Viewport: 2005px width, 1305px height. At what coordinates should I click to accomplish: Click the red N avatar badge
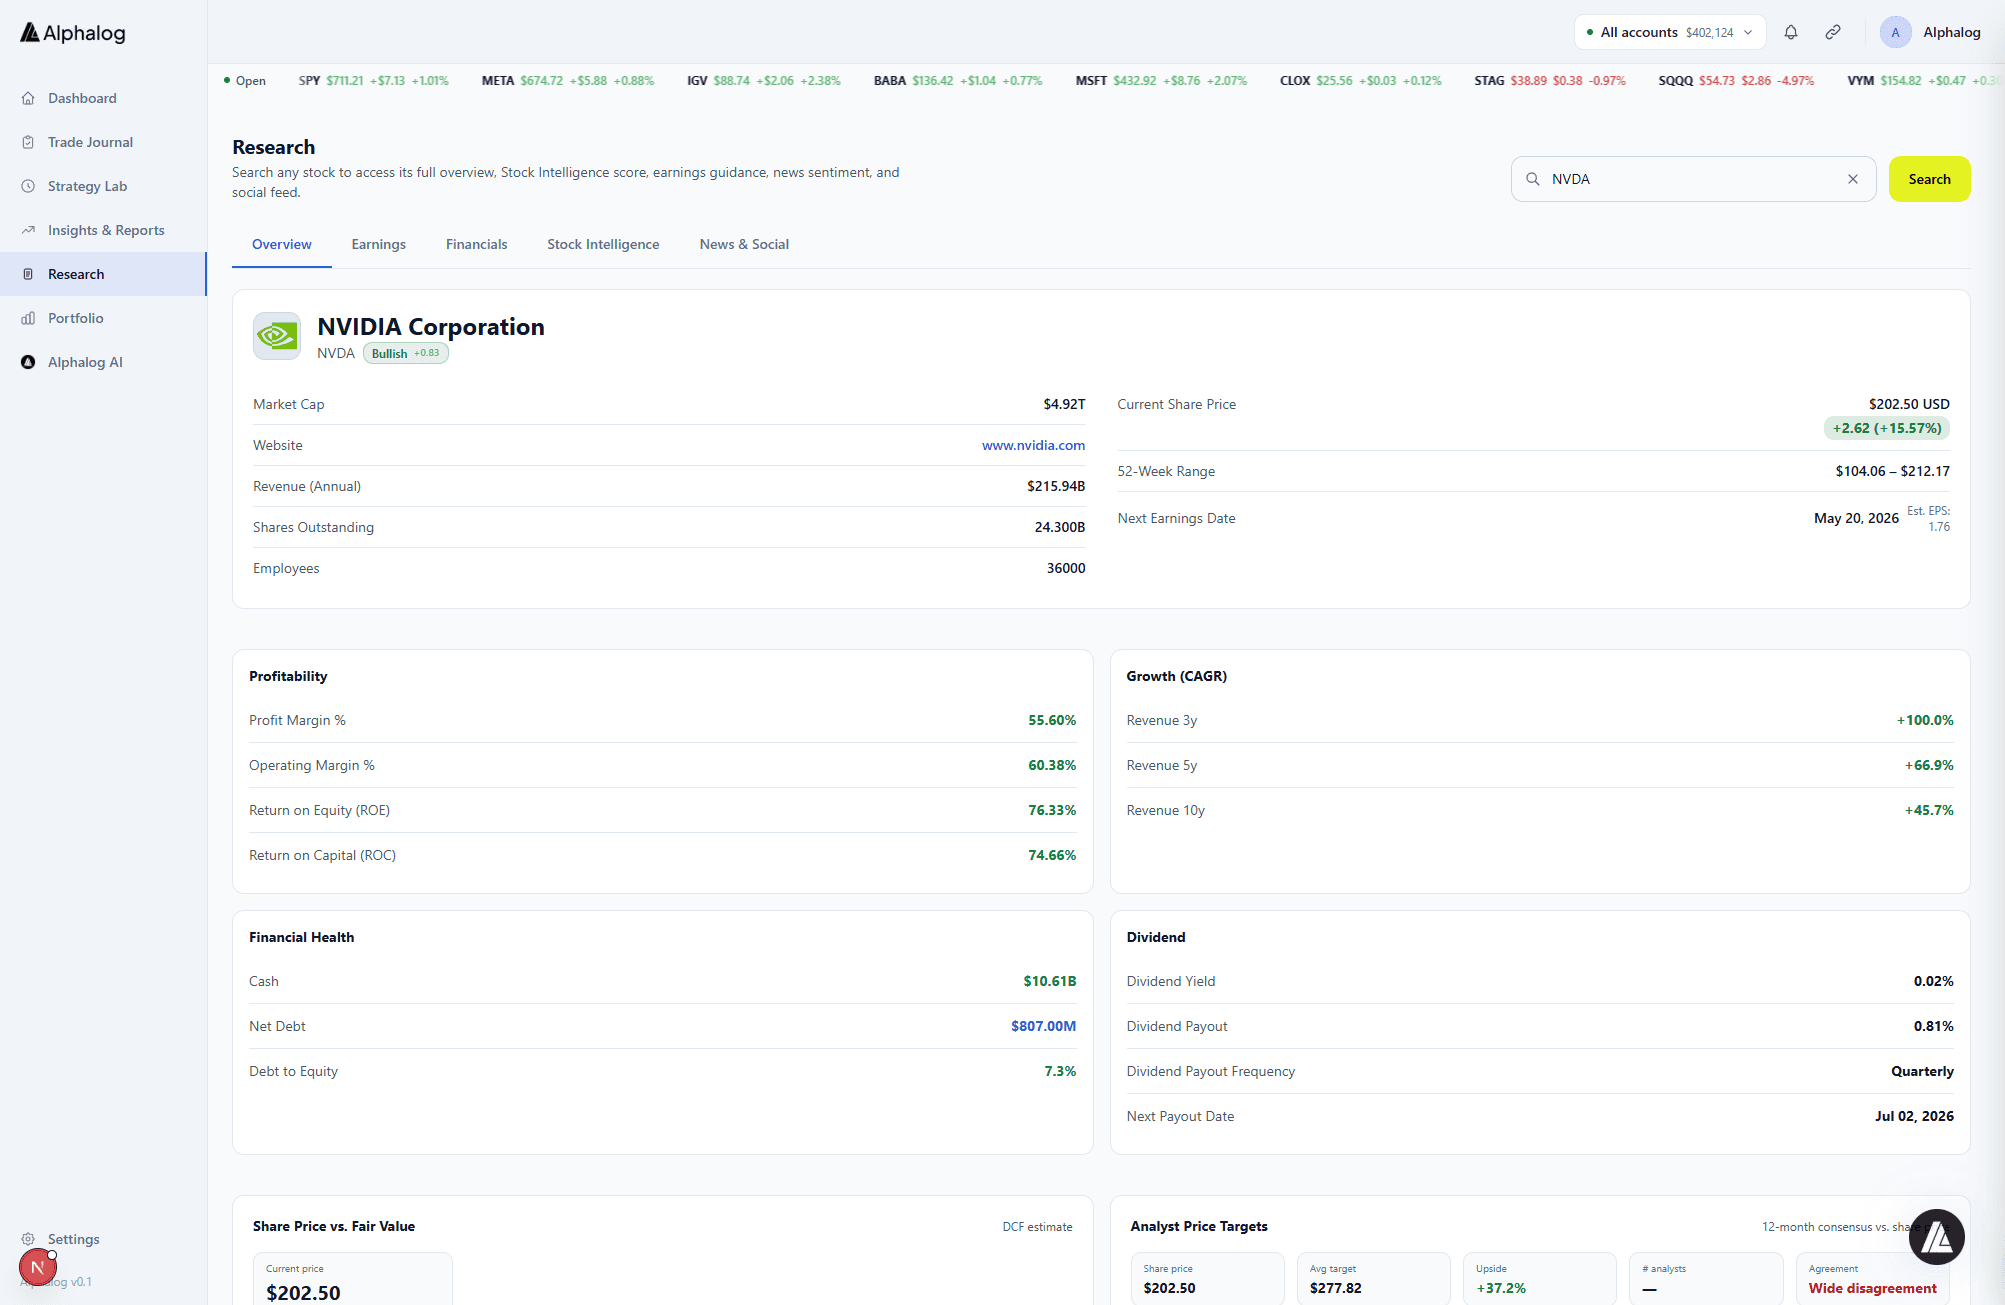point(37,1267)
